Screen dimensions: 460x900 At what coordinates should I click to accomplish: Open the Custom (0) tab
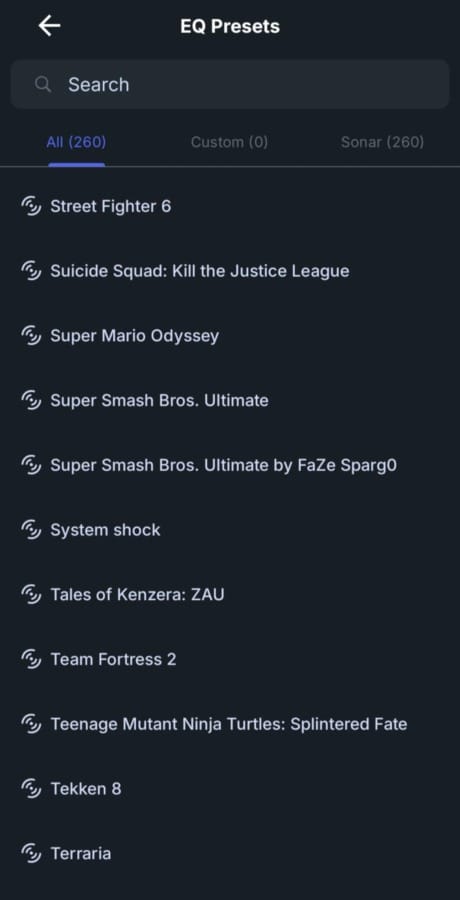pos(229,142)
